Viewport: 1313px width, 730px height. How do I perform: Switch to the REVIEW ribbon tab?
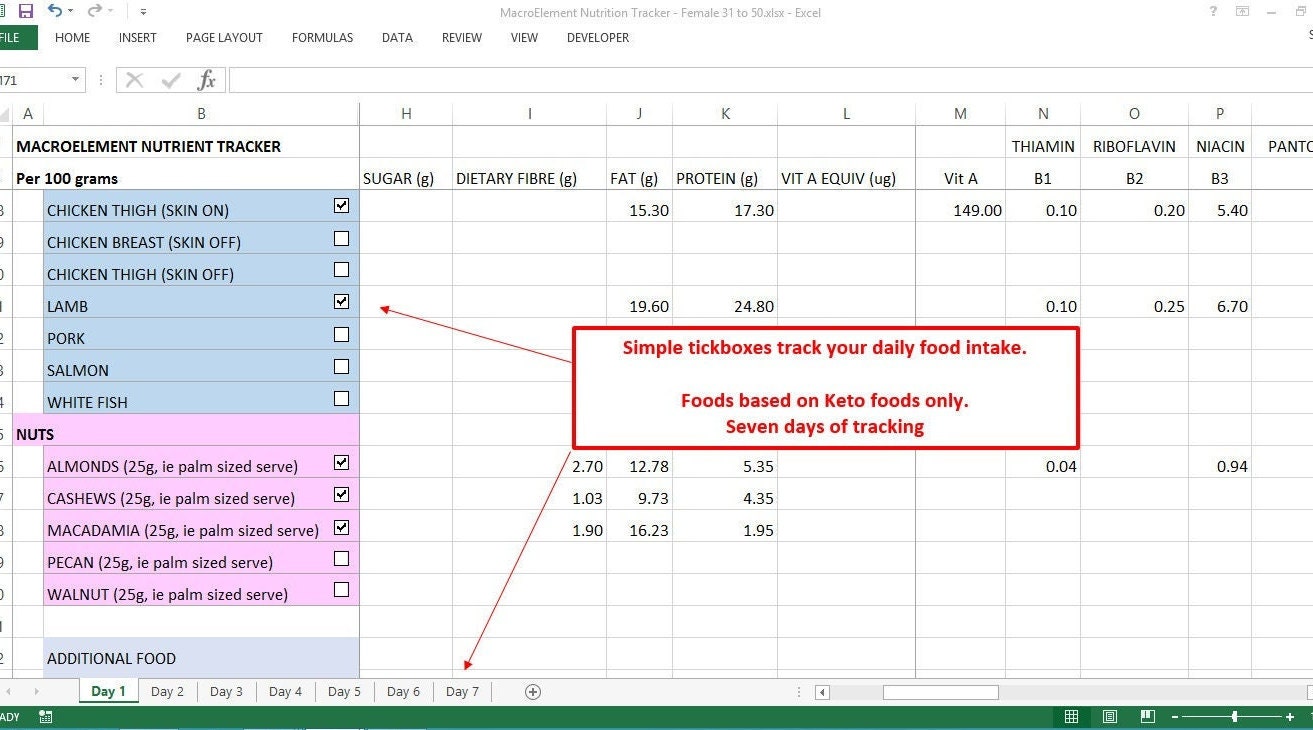coord(462,38)
